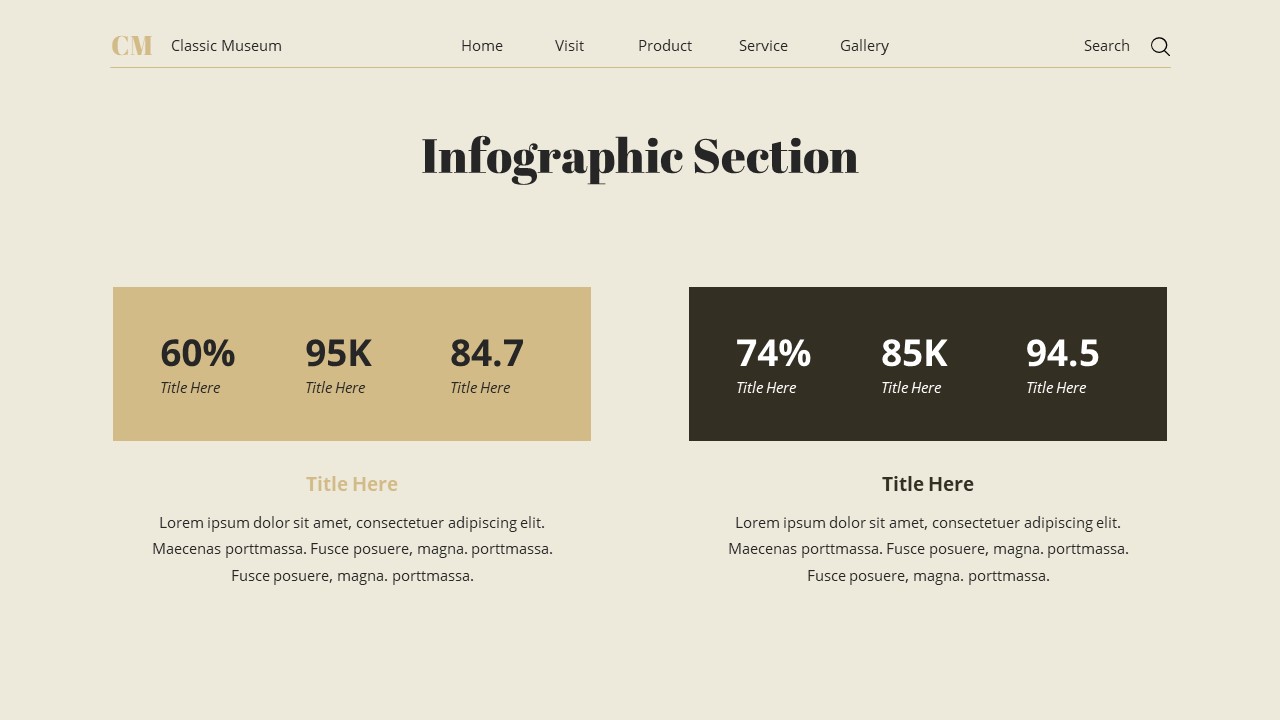
Task: Select the 84.7 statistic
Action: click(487, 352)
